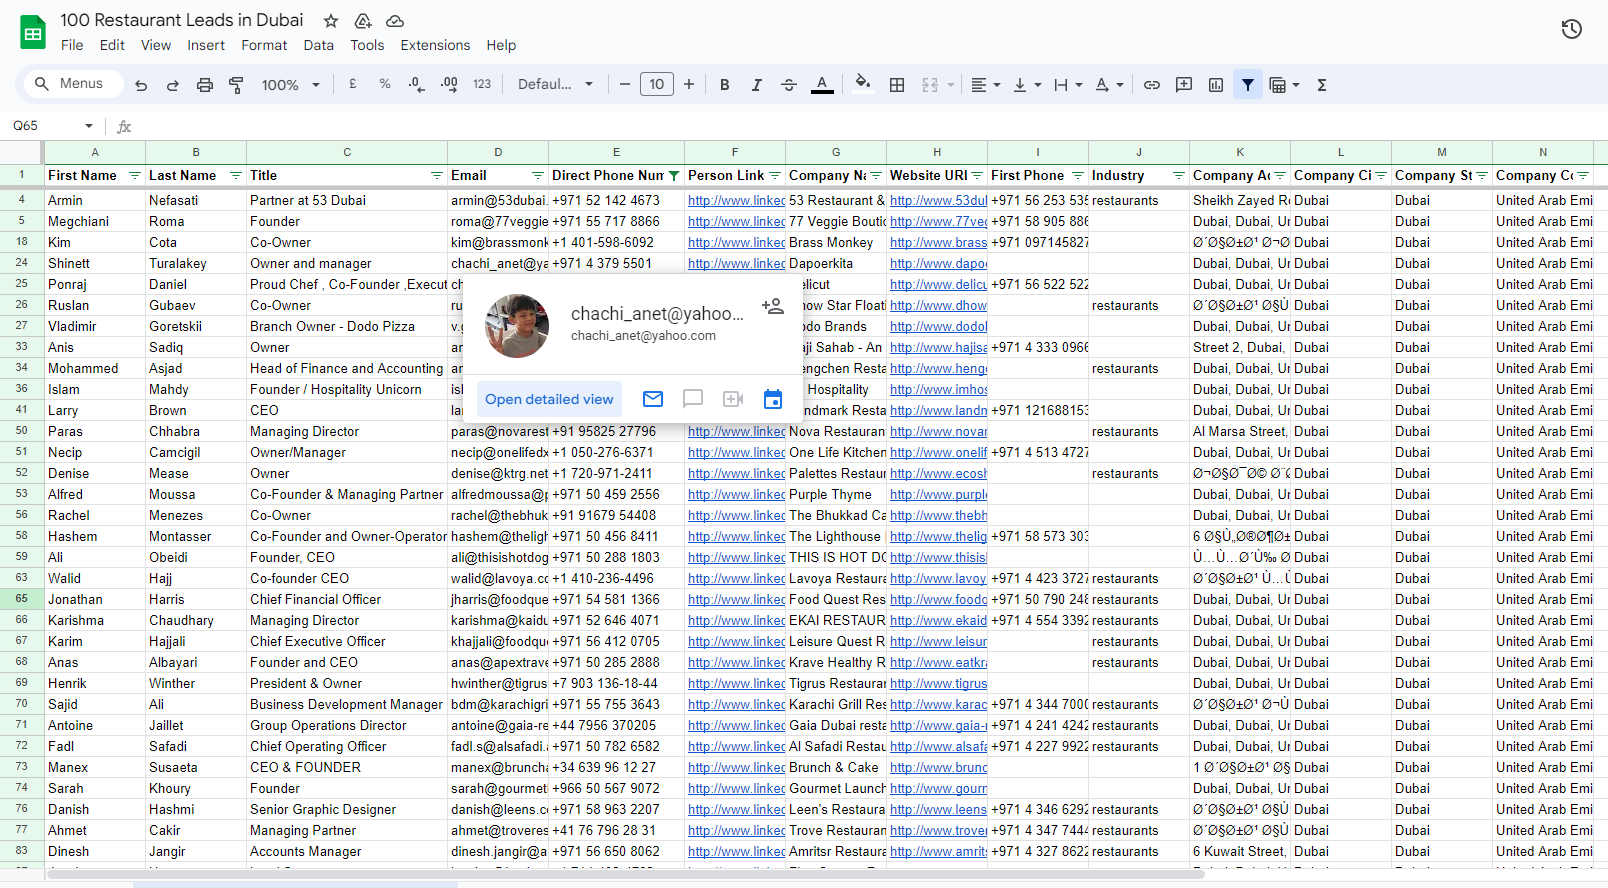Activate the paint format tool
Screen dimensions: 1608x888
point(237,85)
